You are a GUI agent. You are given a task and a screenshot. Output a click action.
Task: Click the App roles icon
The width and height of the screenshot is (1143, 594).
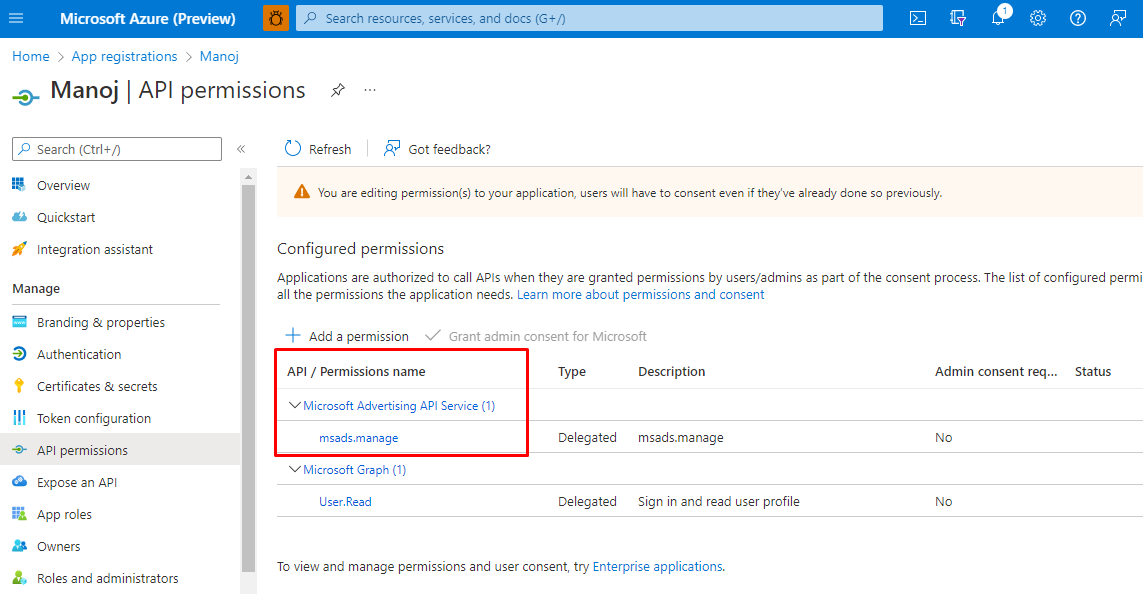pyautogui.click(x=19, y=514)
